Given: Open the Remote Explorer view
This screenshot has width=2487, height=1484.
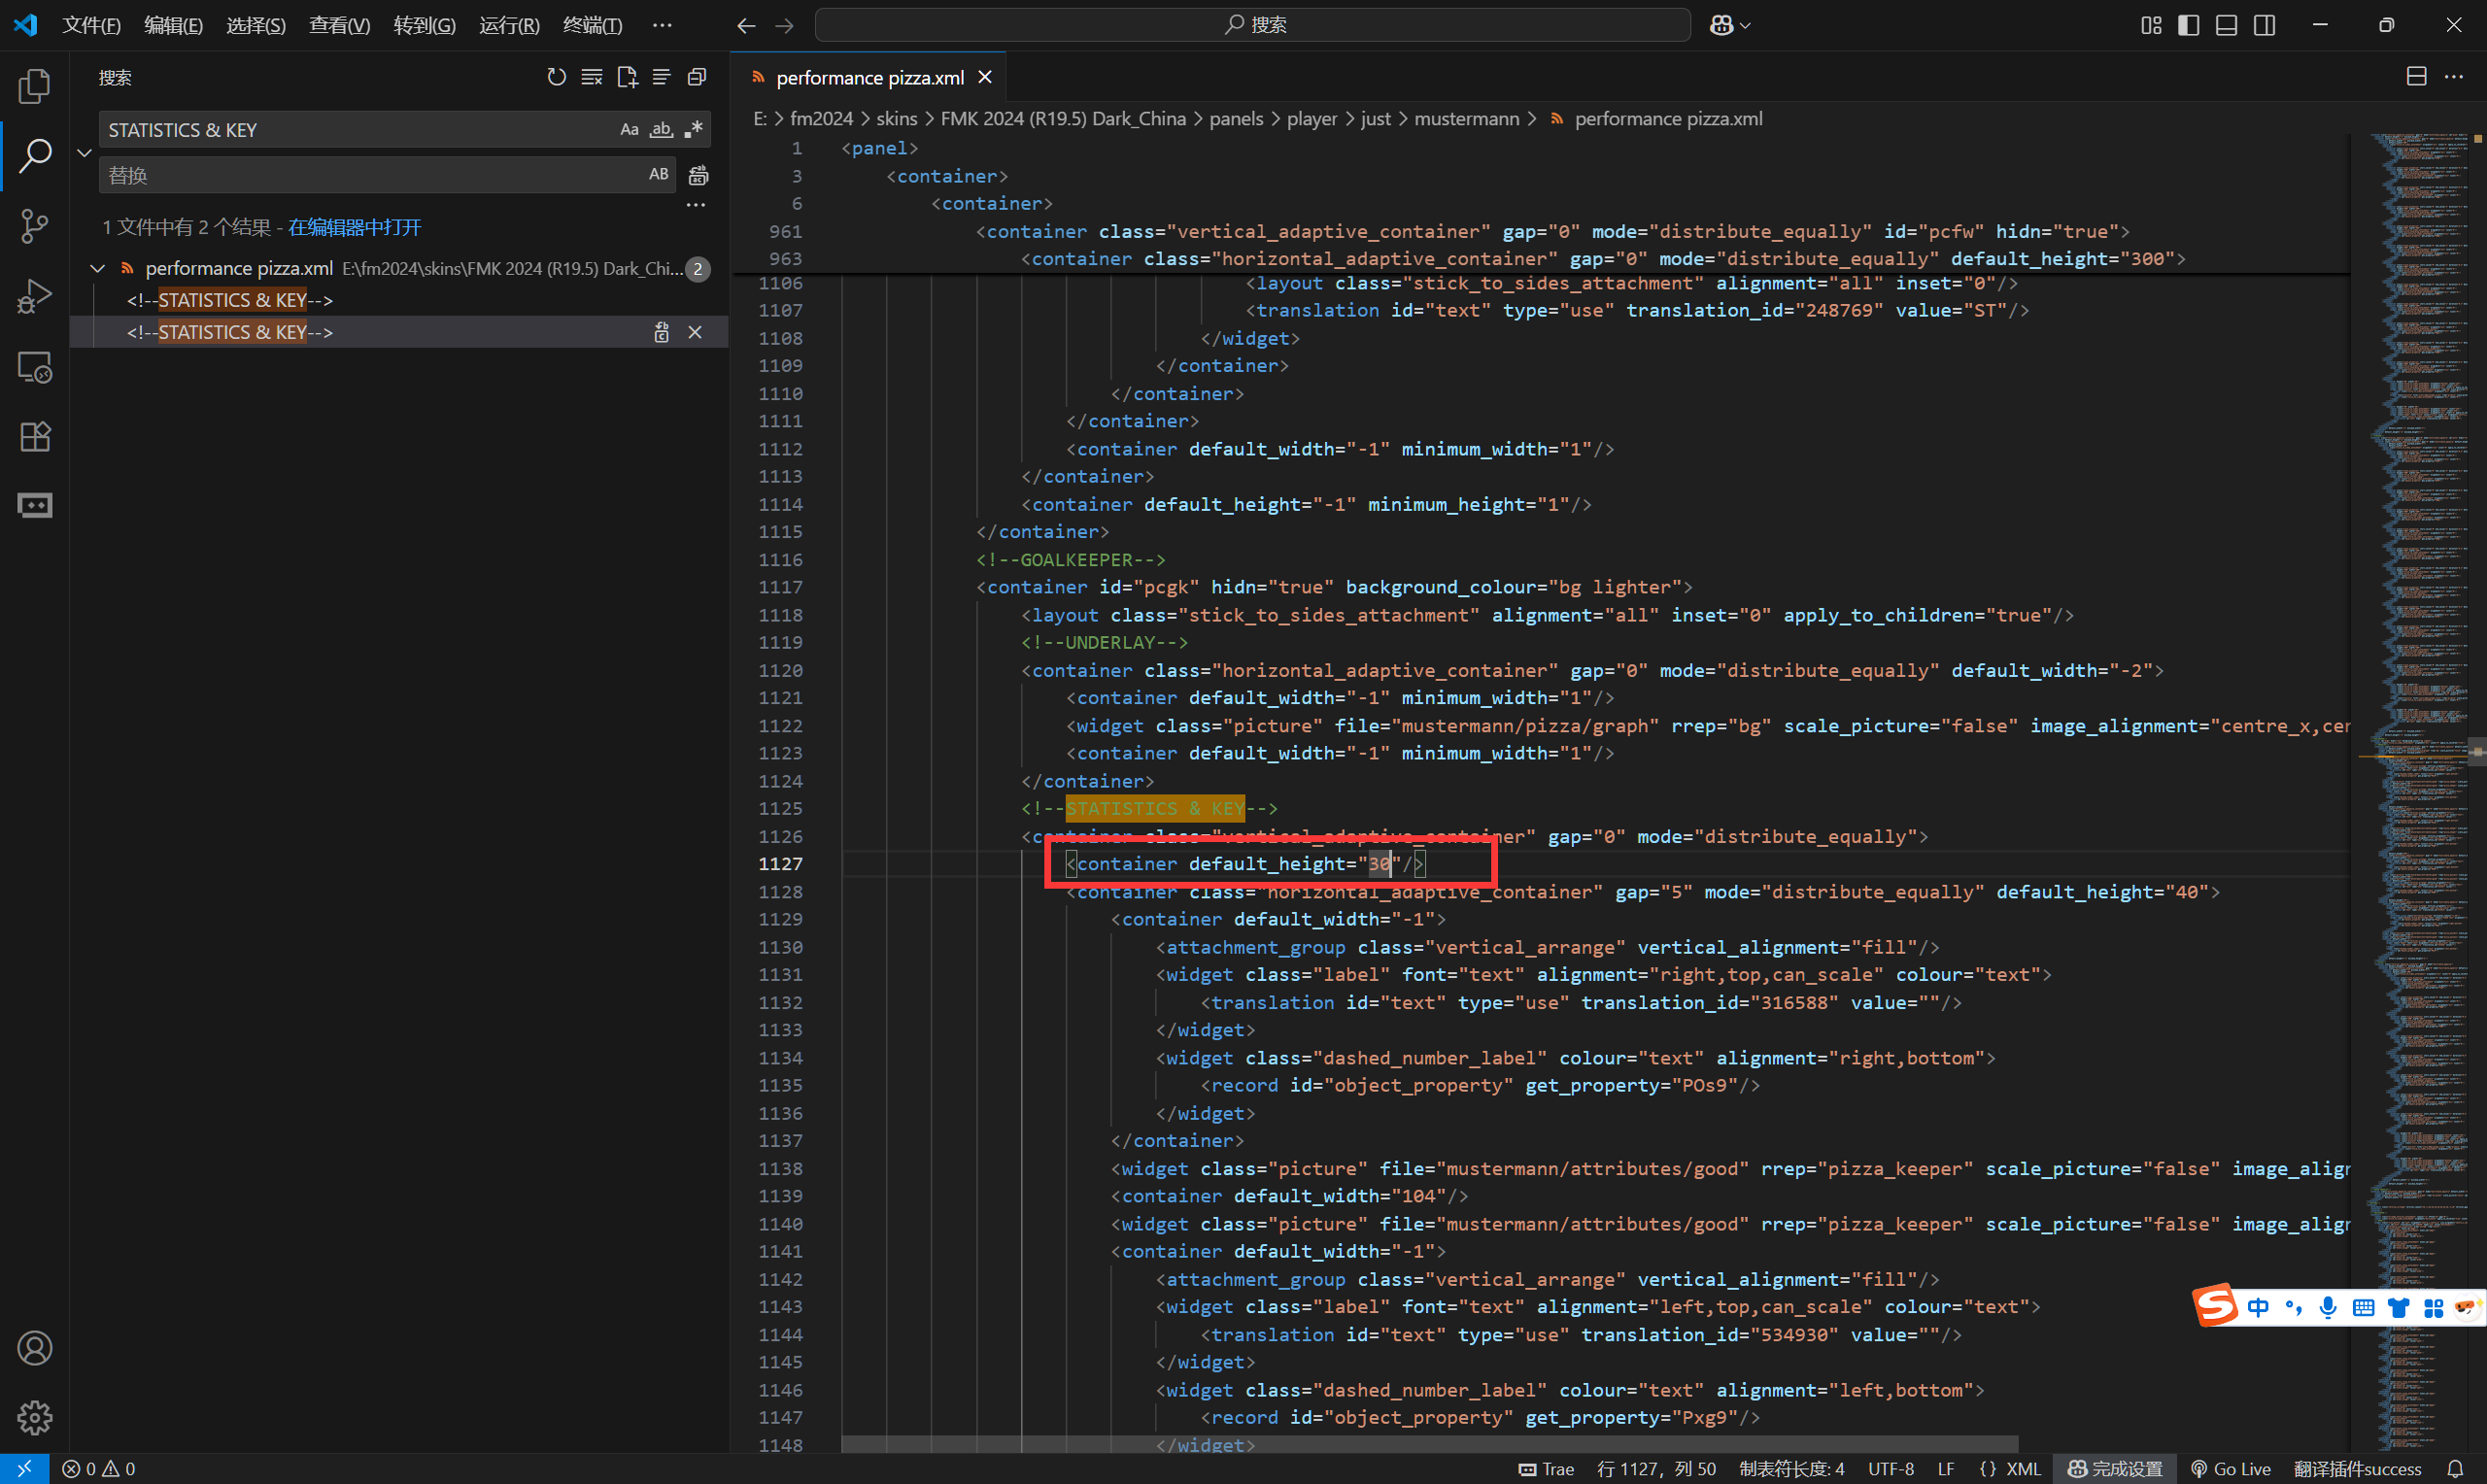Looking at the screenshot, I should (35, 367).
